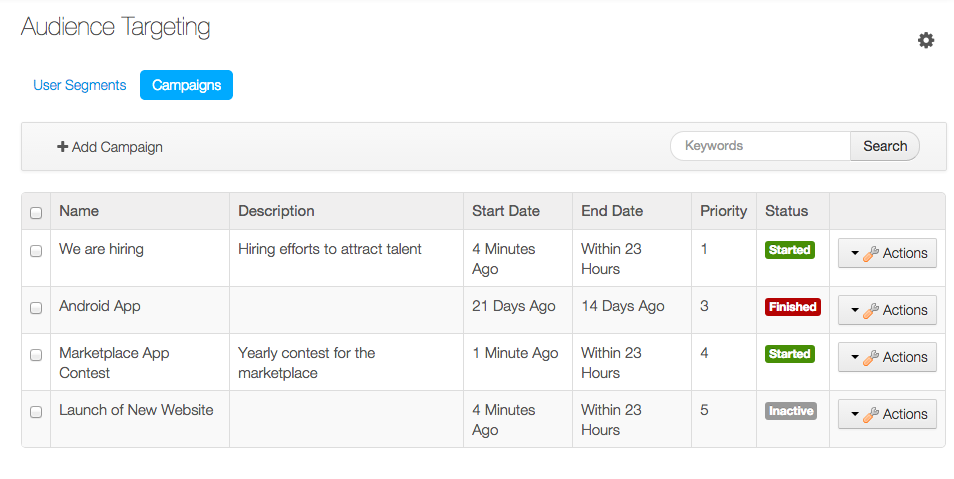Click the red Finished status badge
Screen dimensions: 954x479
(793, 307)
